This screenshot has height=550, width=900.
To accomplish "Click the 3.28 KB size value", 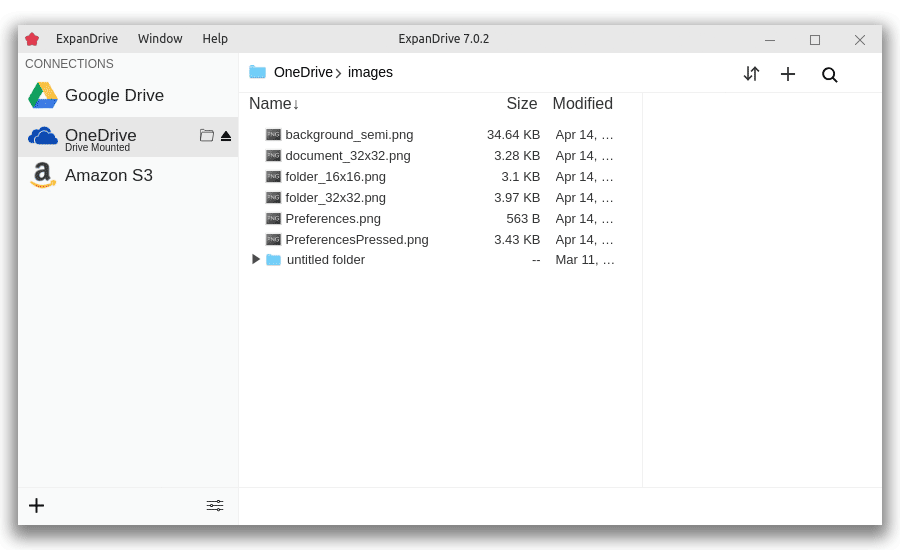I will click(x=517, y=156).
